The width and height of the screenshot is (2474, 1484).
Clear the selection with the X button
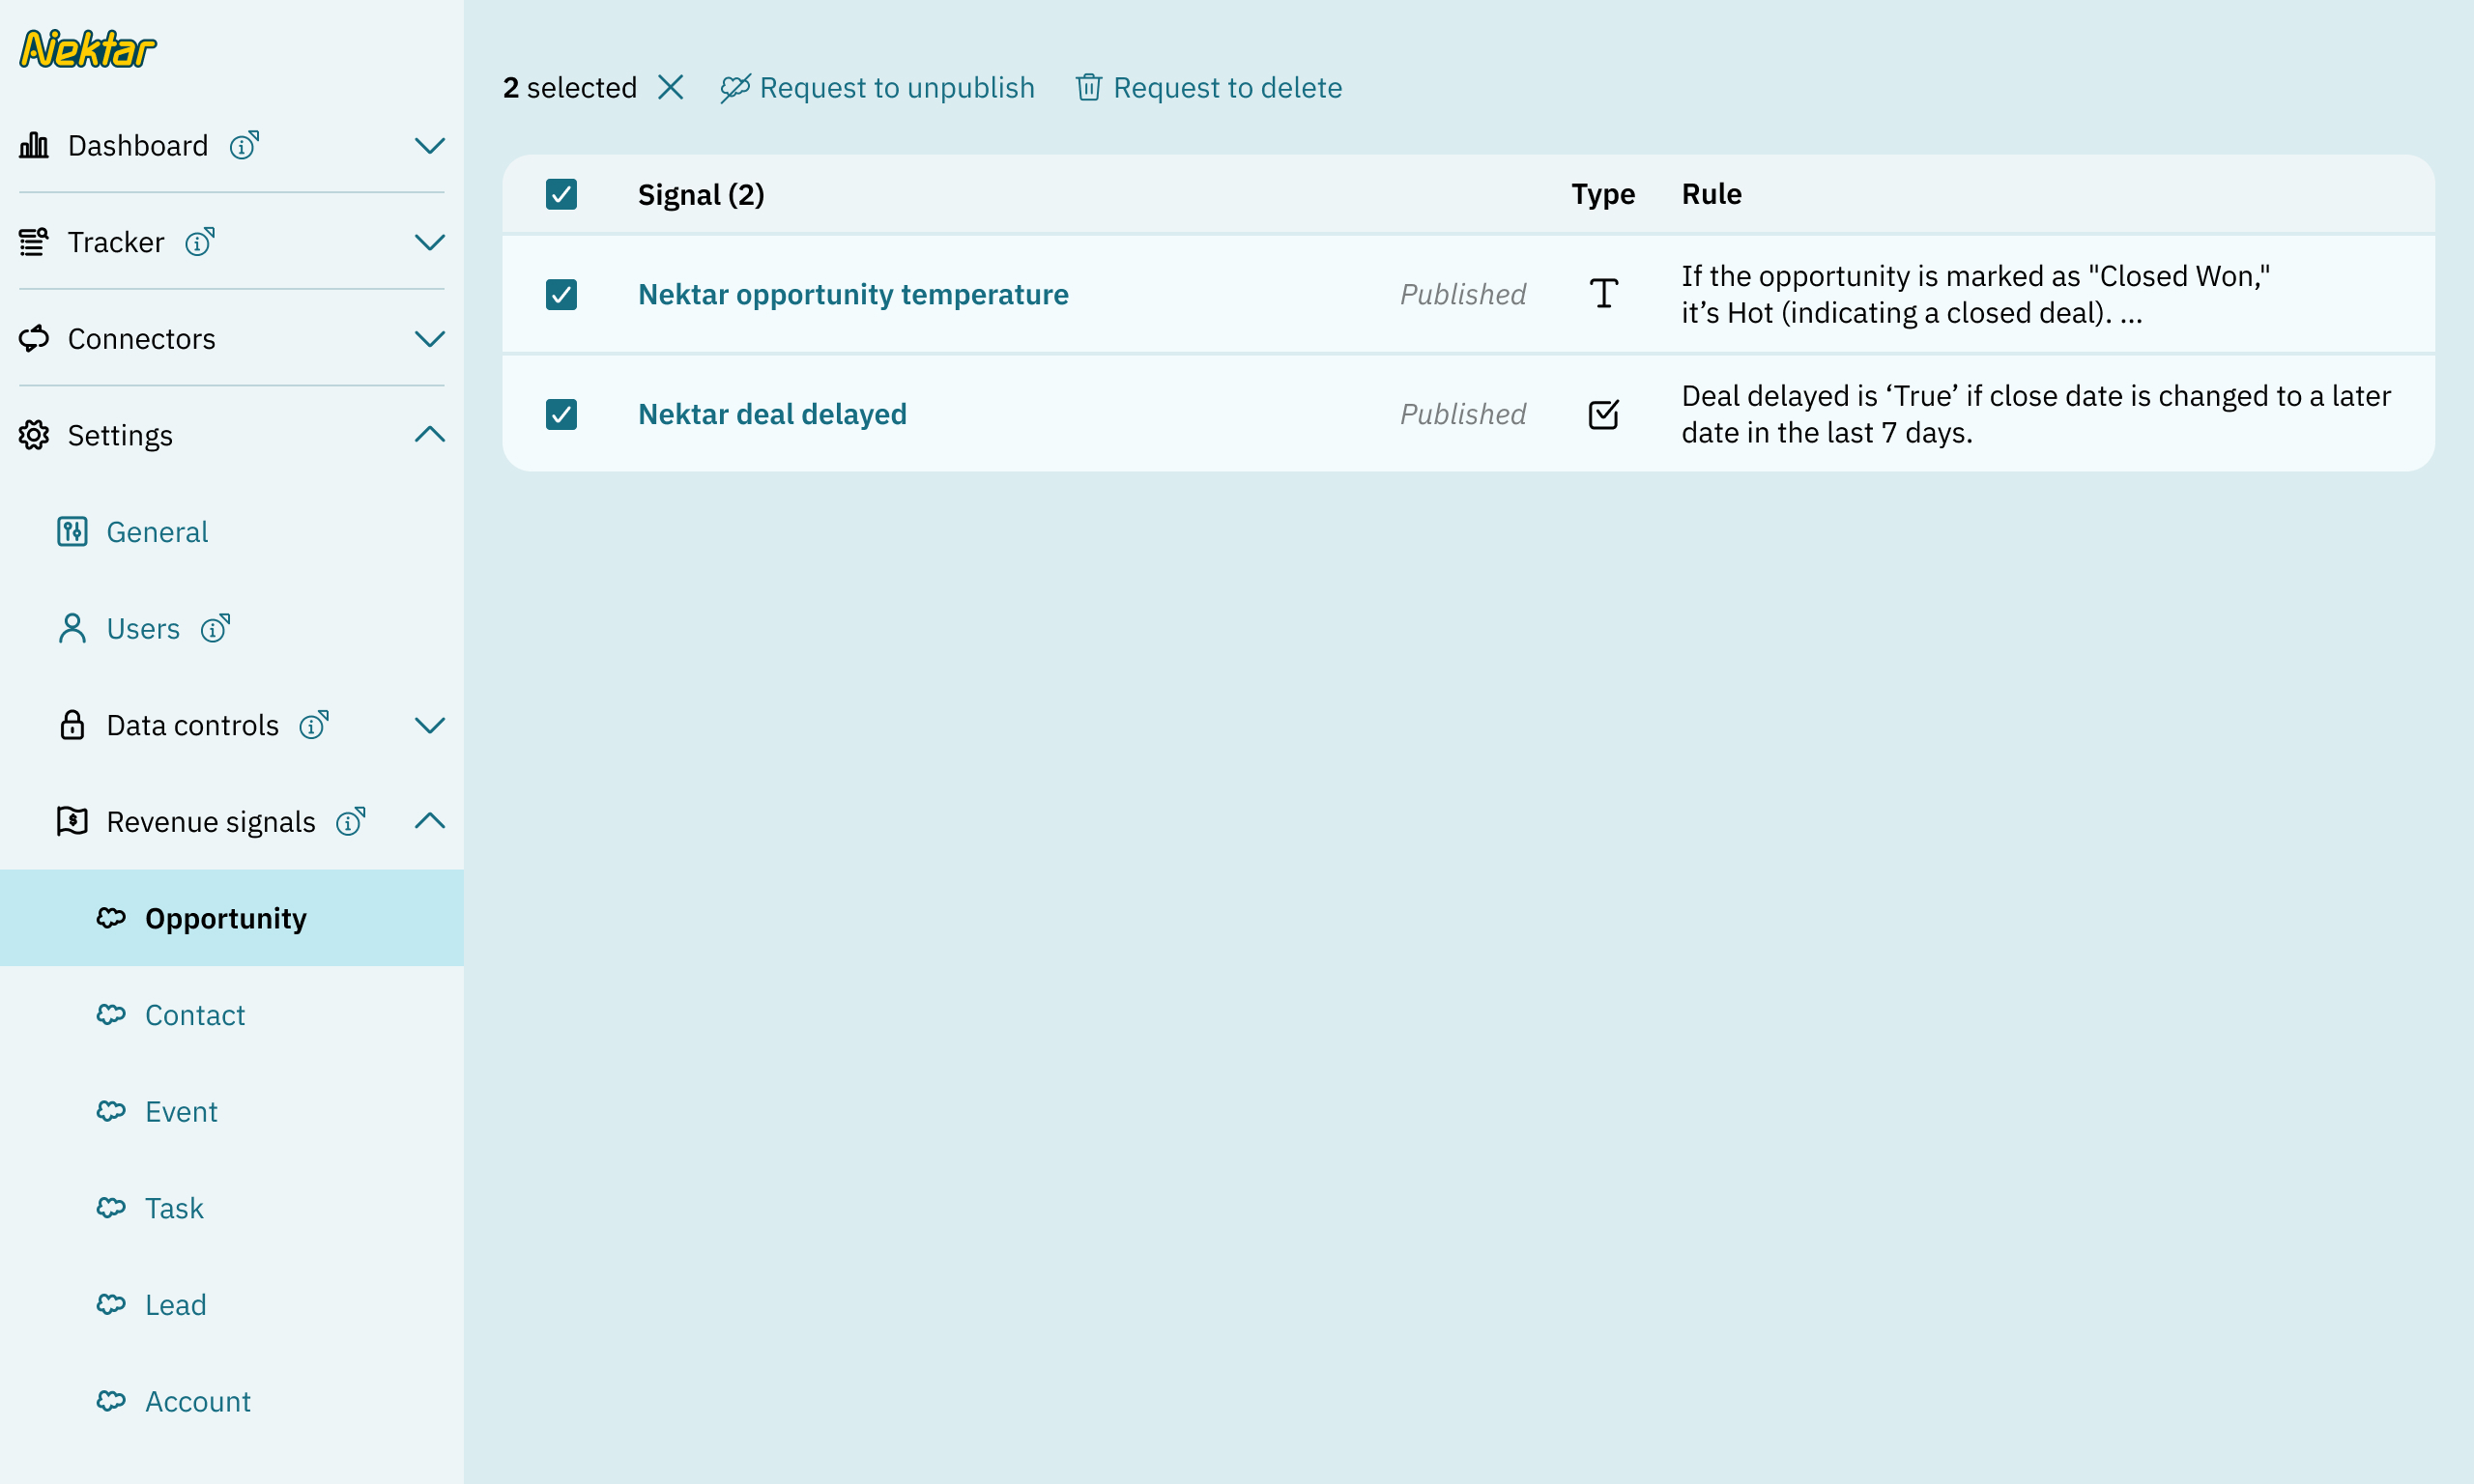pos(671,88)
